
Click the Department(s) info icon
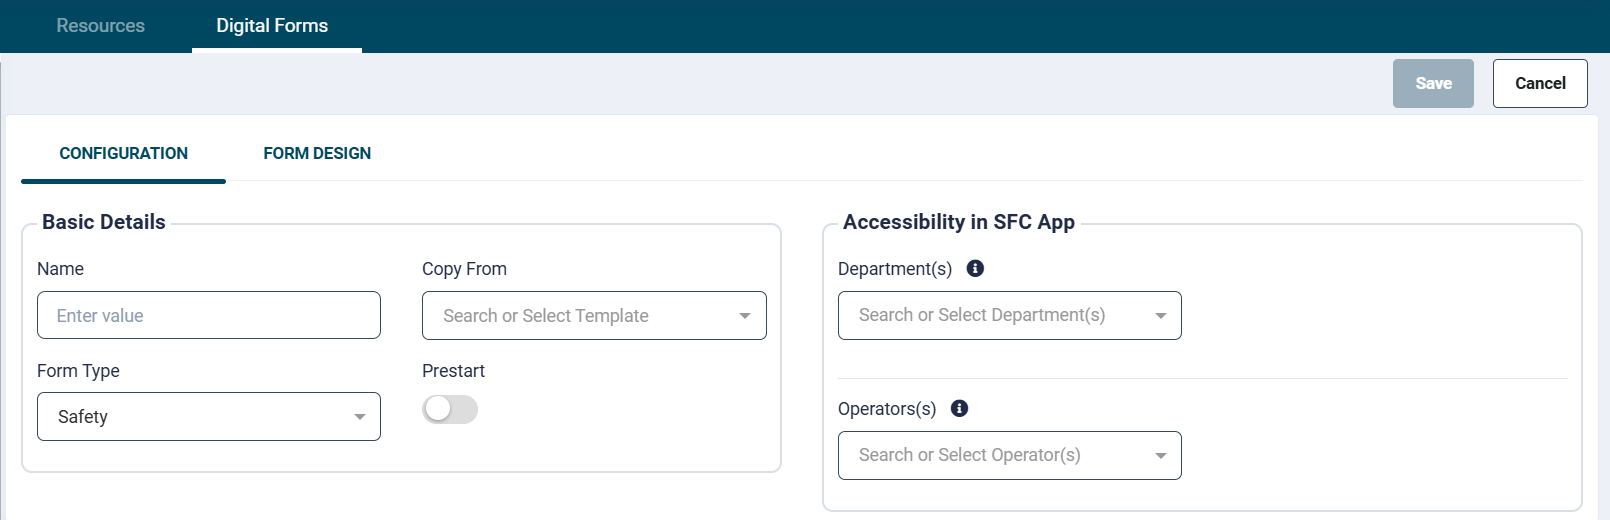[975, 268]
